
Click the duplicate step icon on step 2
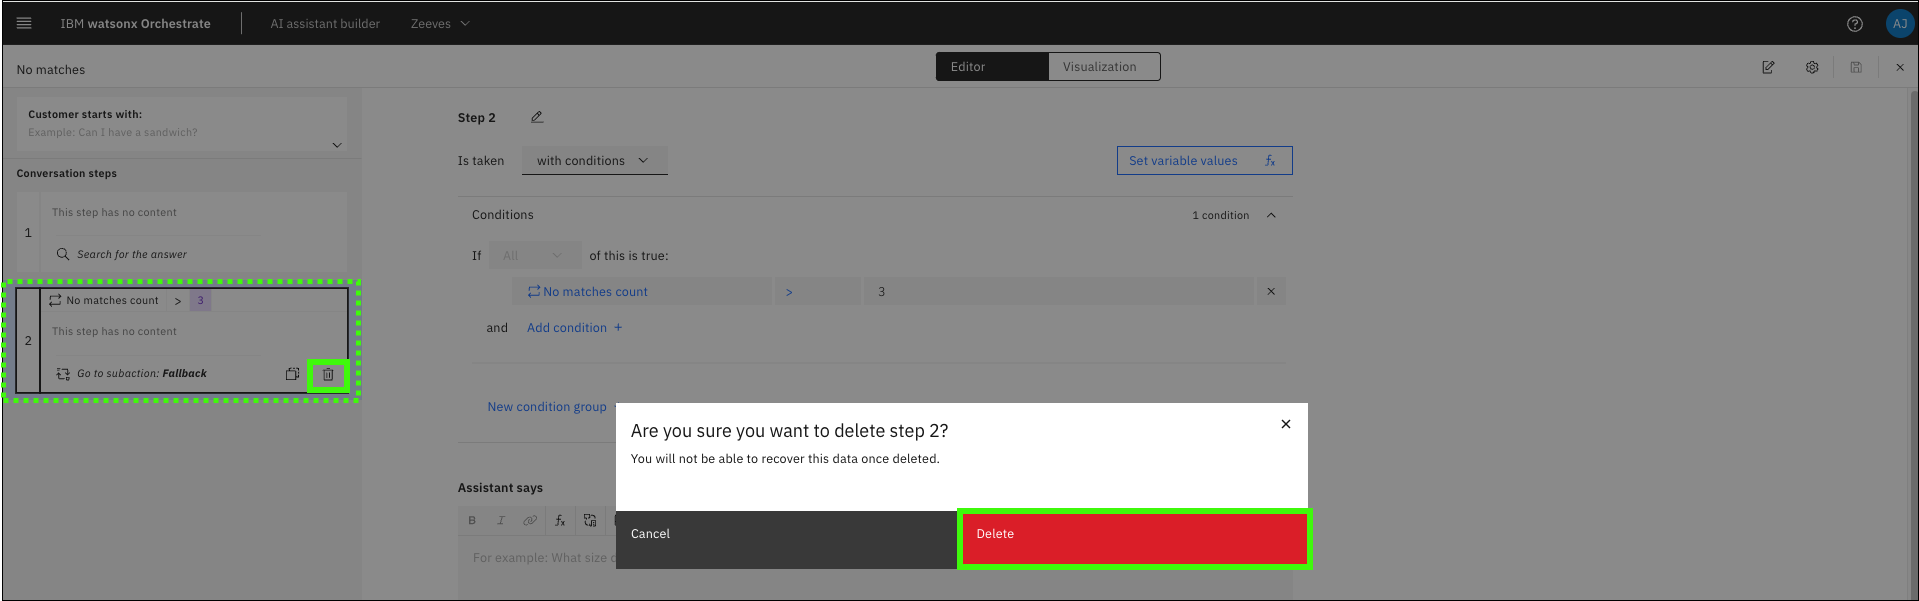coord(292,374)
